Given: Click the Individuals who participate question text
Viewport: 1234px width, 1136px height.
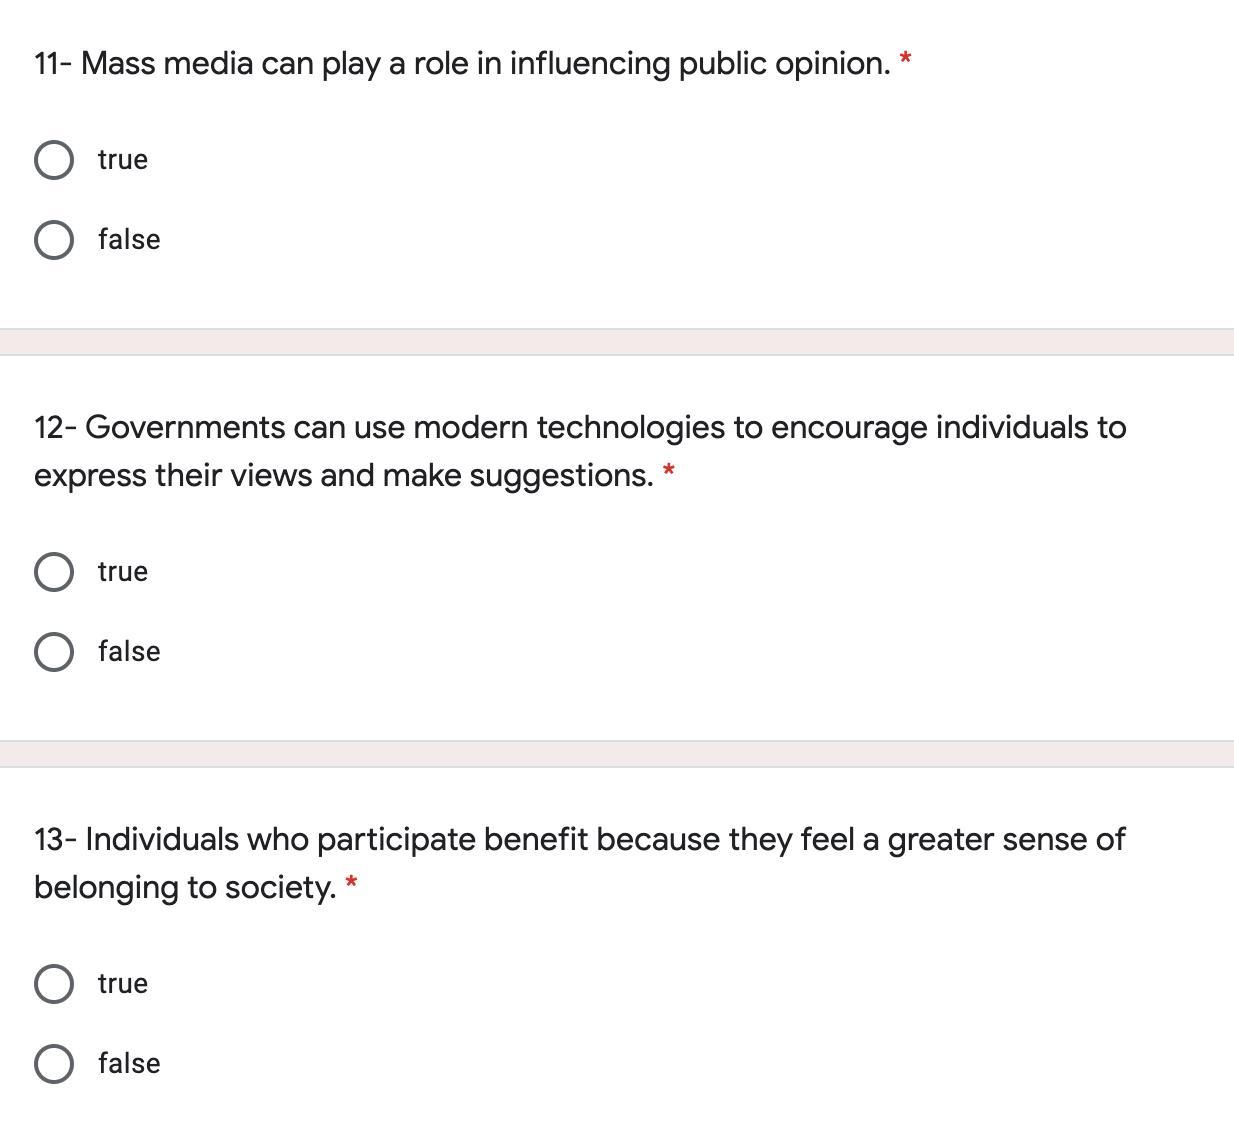Looking at the screenshot, I should [580, 862].
